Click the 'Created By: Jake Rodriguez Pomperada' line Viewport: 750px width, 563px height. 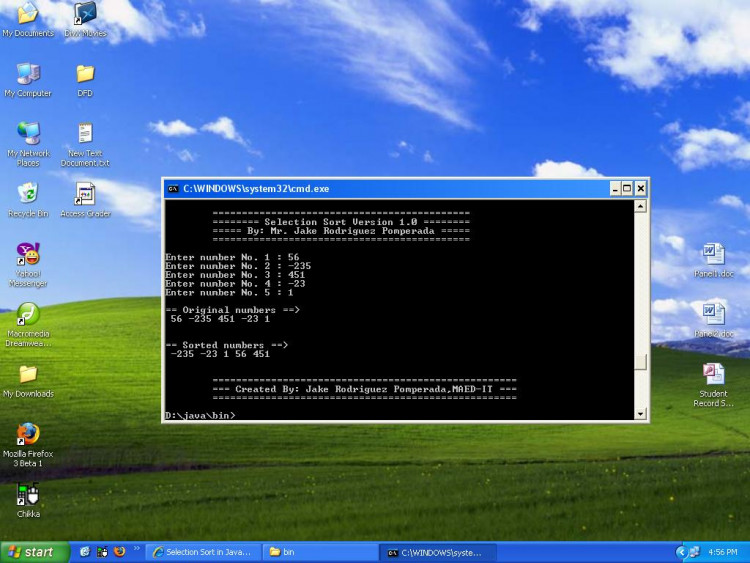[364, 389]
